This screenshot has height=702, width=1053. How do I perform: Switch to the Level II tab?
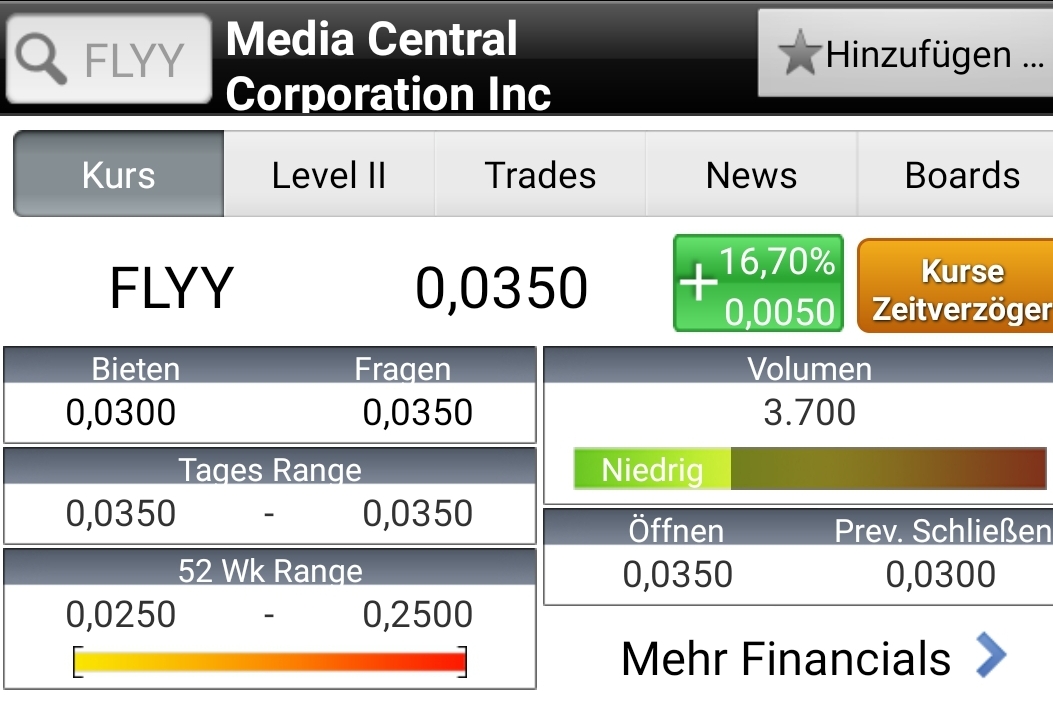tap(329, 175)
